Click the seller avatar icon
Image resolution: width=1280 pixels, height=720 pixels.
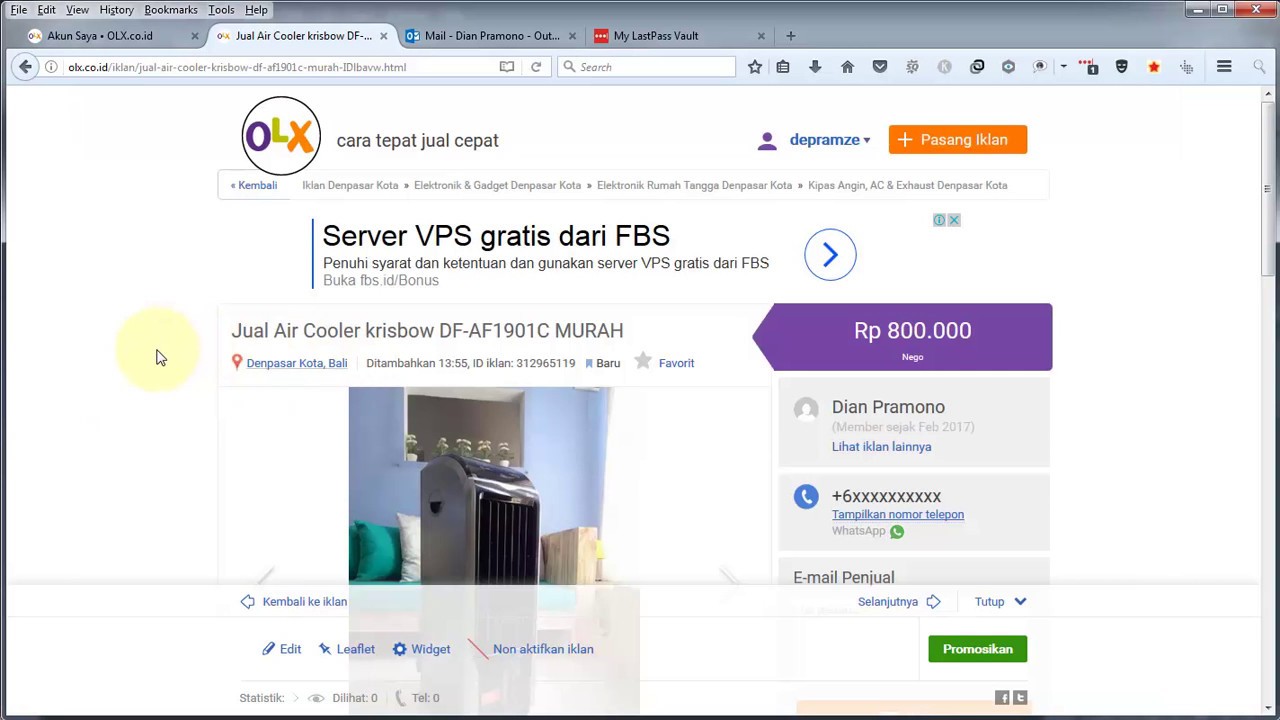[x=806, y=409]
